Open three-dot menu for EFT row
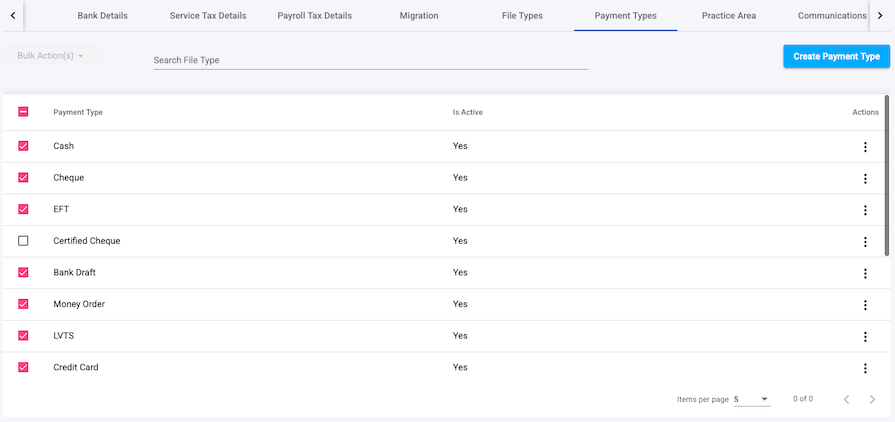Image resolution: width=895 pixels, height=422 pixels. 865,210
